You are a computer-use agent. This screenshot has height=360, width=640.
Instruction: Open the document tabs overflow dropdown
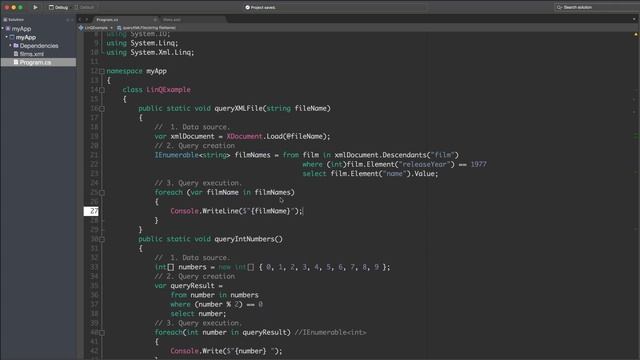pos(634,19)
